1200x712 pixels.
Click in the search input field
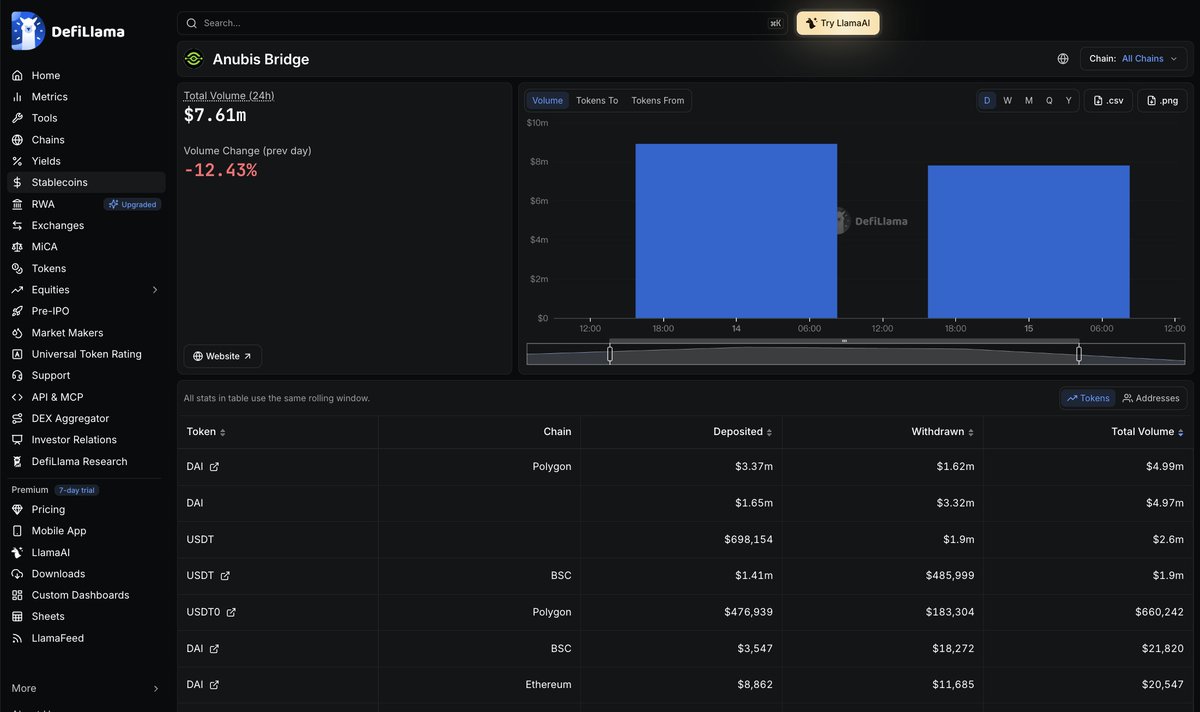pos(484,23)
